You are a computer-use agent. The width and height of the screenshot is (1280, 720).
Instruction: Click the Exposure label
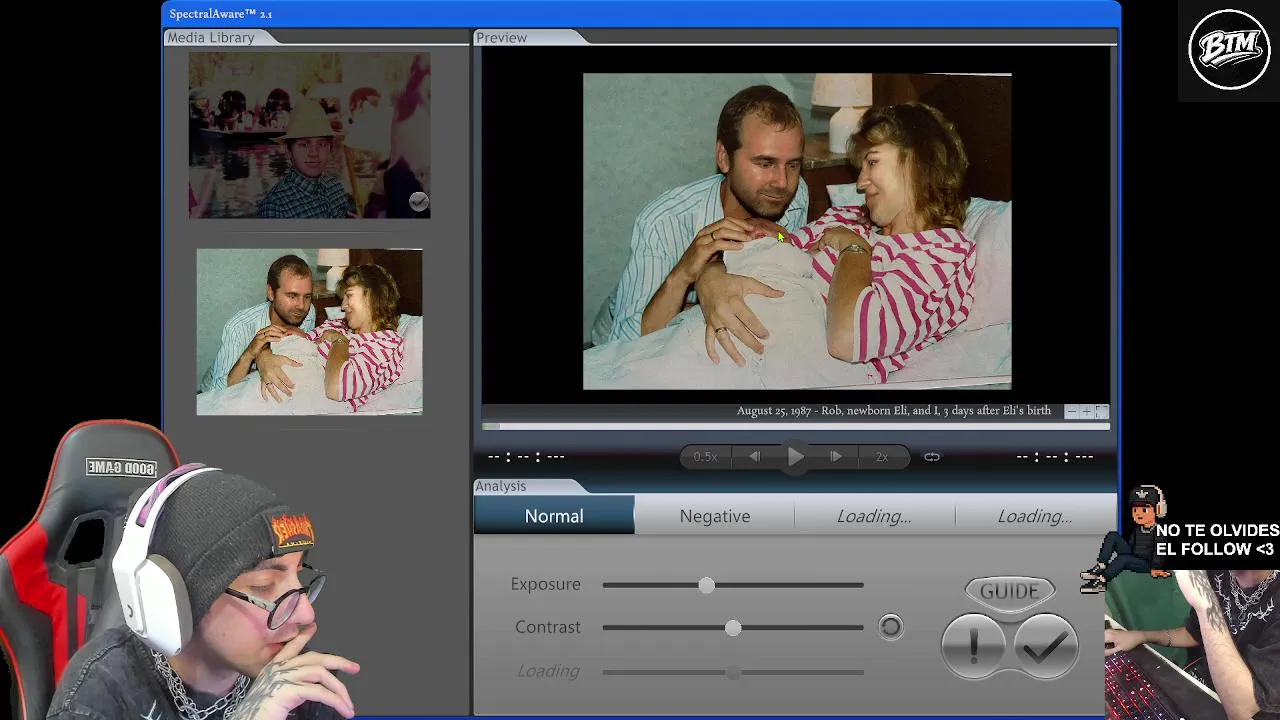(x=545, y=584)
